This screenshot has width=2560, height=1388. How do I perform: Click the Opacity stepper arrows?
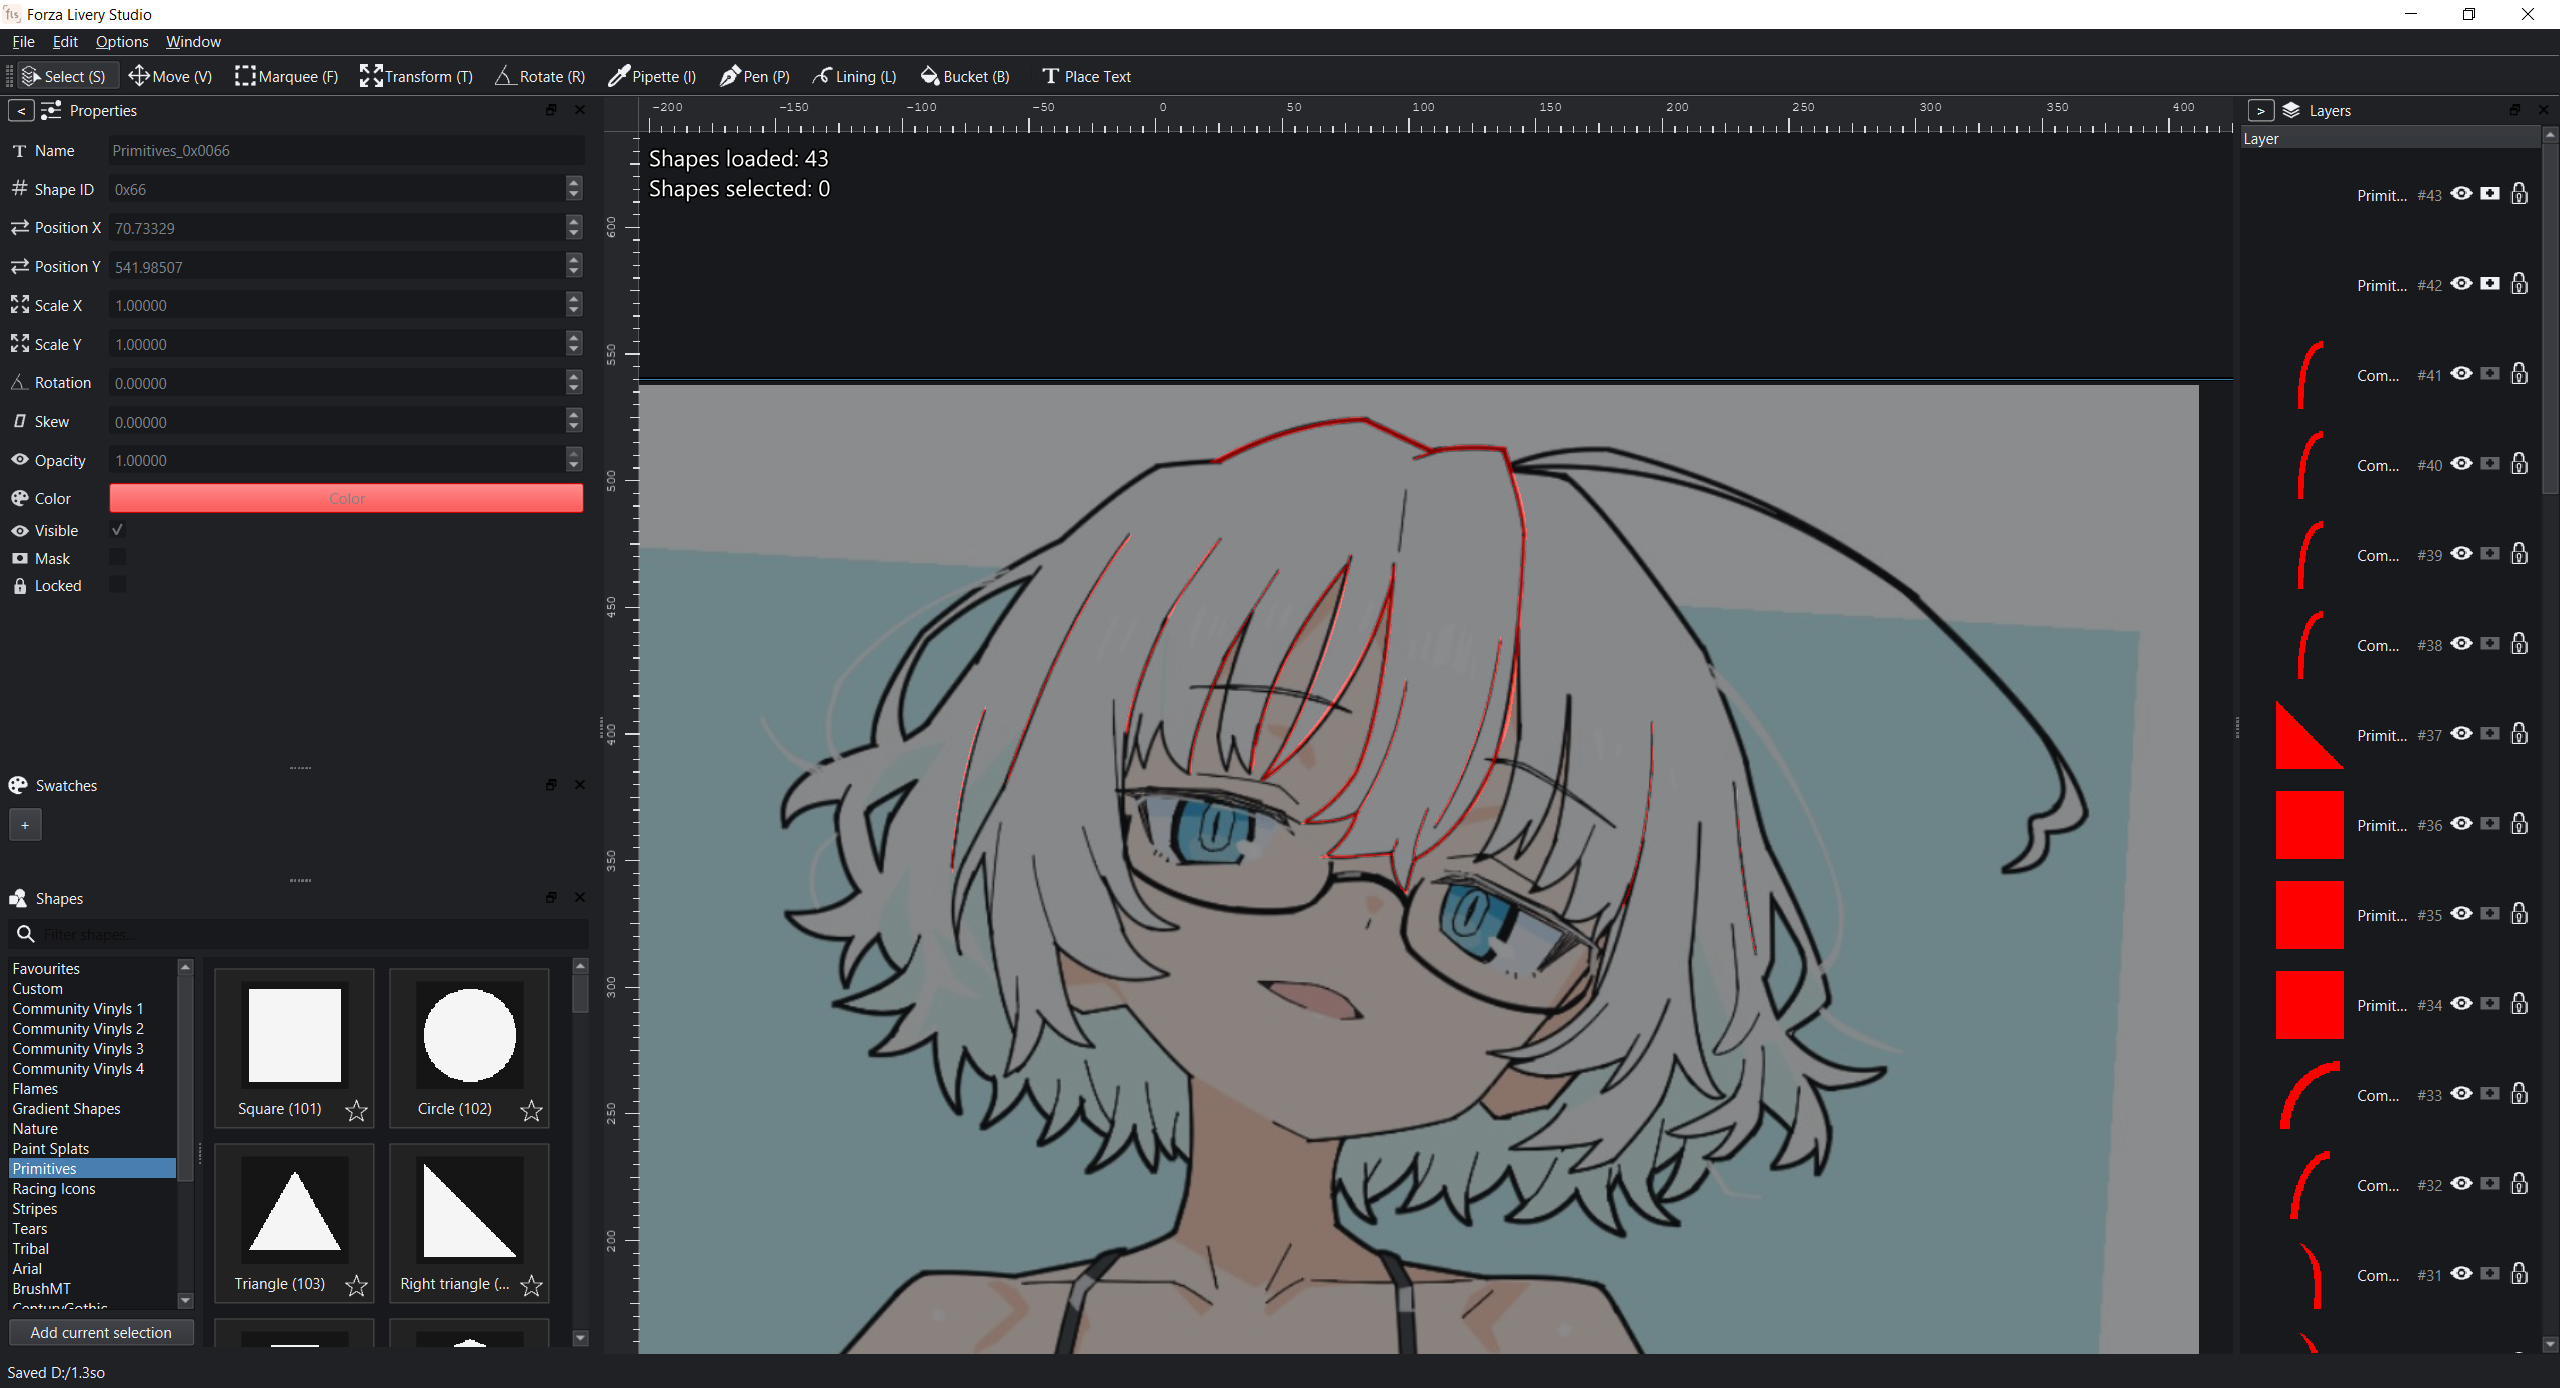pos(574,460)
